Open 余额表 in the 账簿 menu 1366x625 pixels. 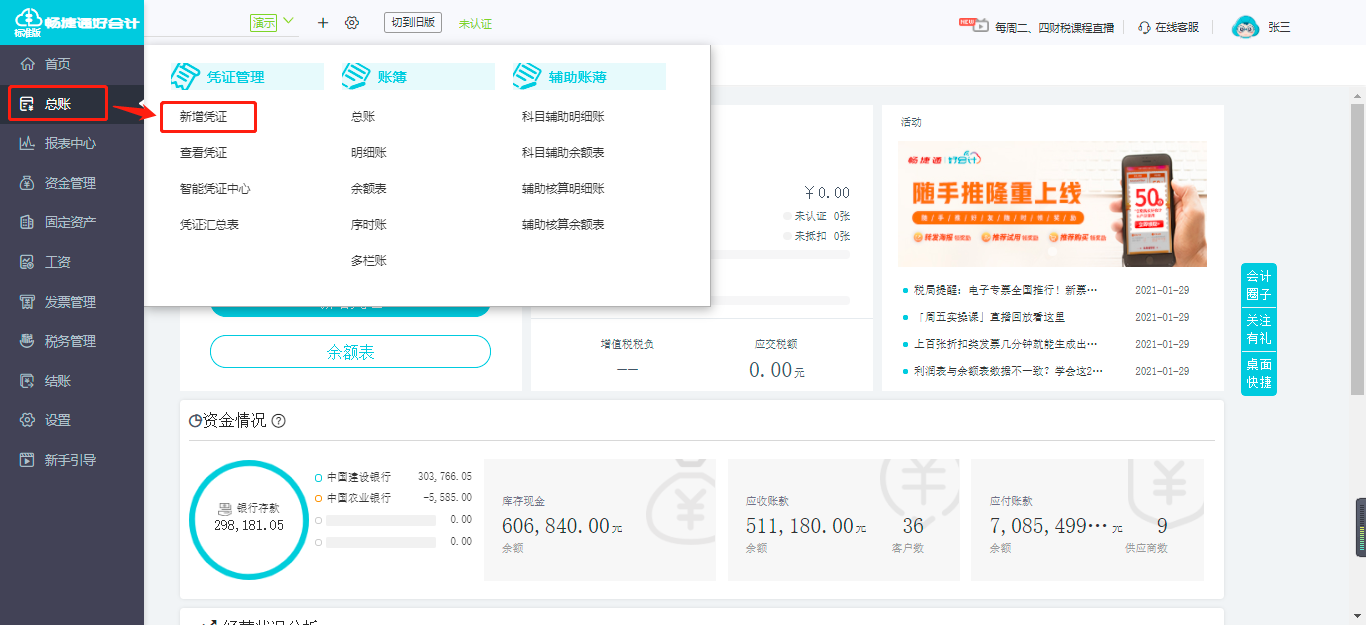click(x=369, y=189)
